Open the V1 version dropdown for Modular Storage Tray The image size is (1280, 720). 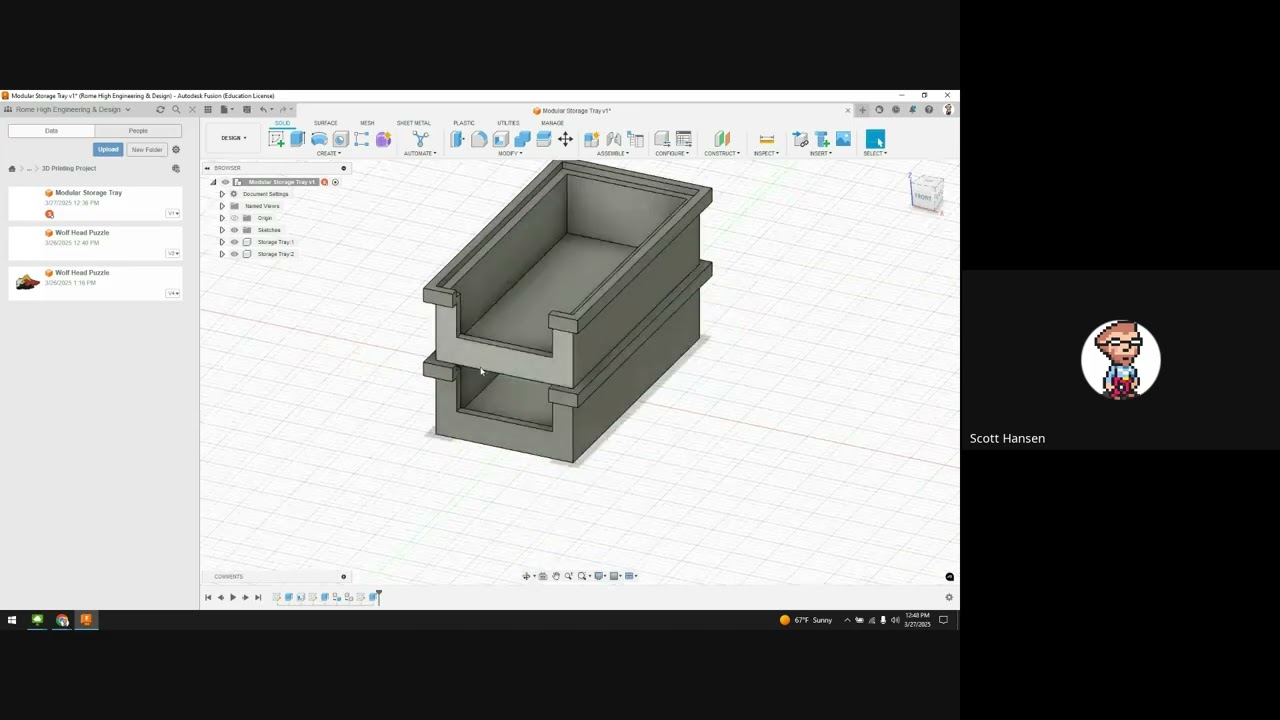pos(173,213)
